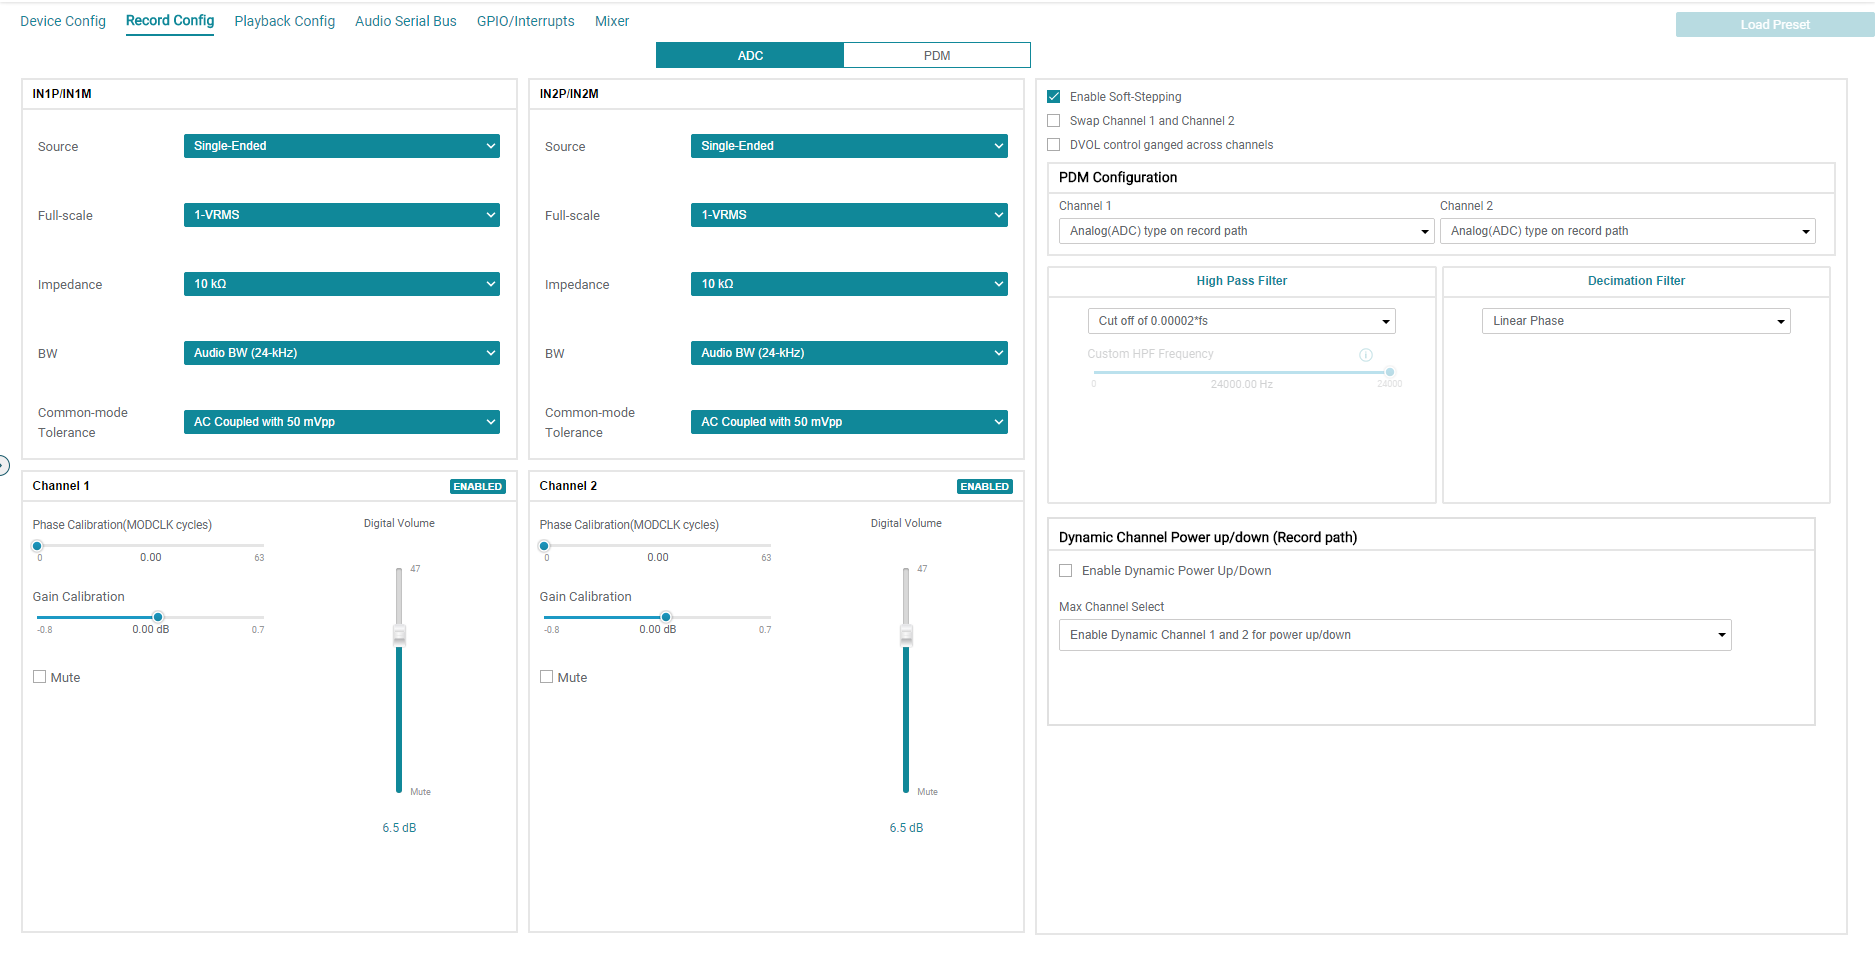Image resolution: width=1875 pixels, height=967 pixels.
Task: Open IN2P/IN2M BW dropdown
Action: pos(849,353)
